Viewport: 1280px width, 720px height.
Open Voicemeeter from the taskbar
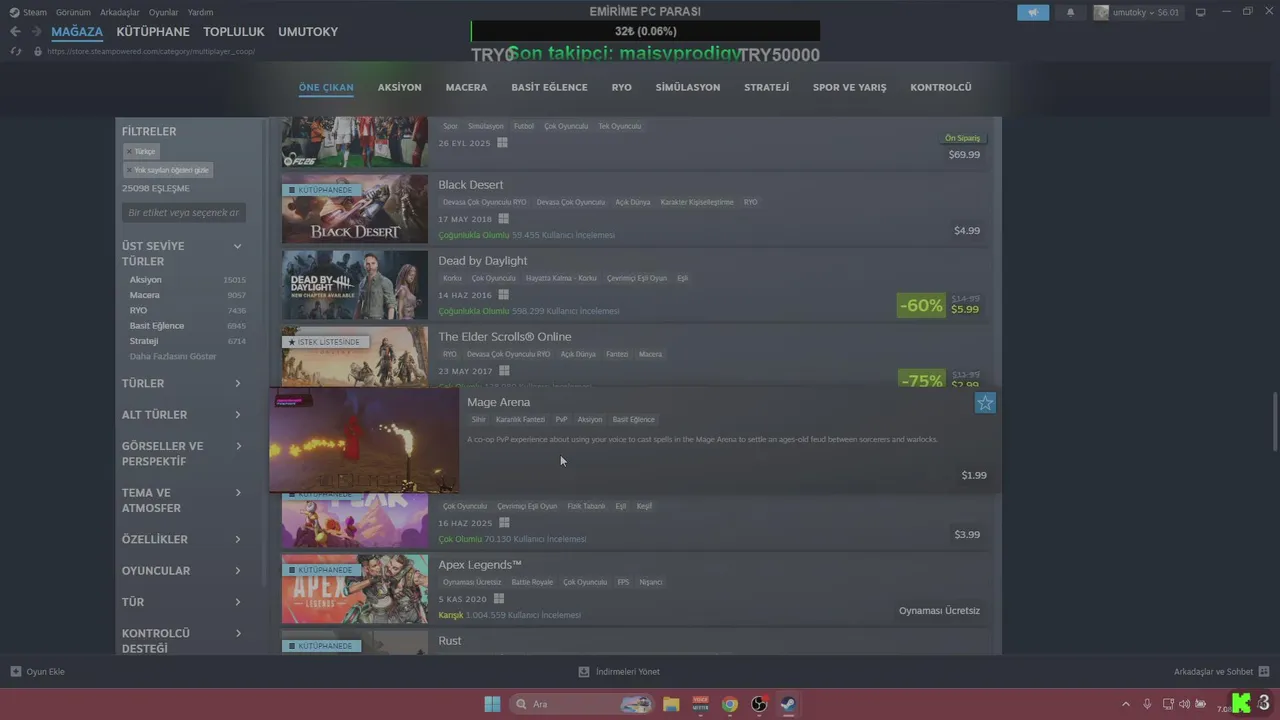(x=700, y=704)
